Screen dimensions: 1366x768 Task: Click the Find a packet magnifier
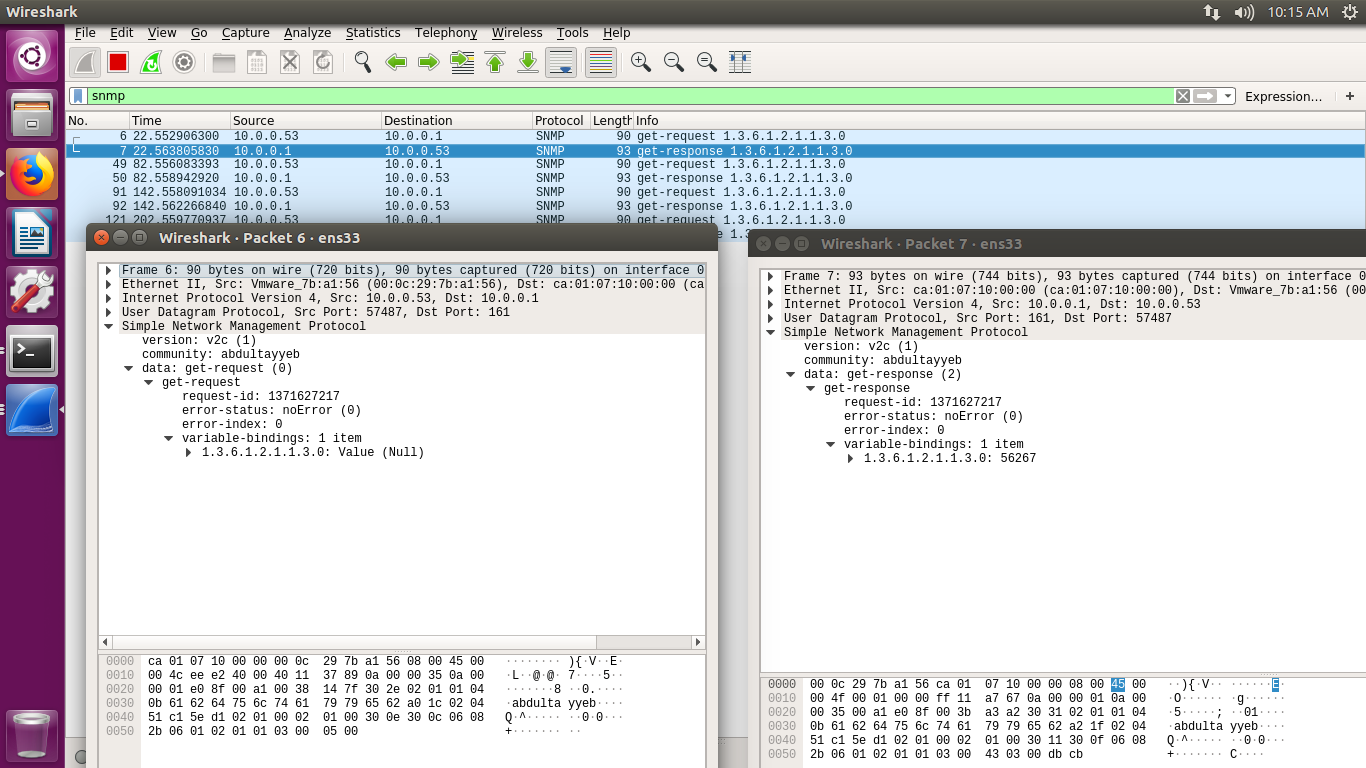[363, 62]
